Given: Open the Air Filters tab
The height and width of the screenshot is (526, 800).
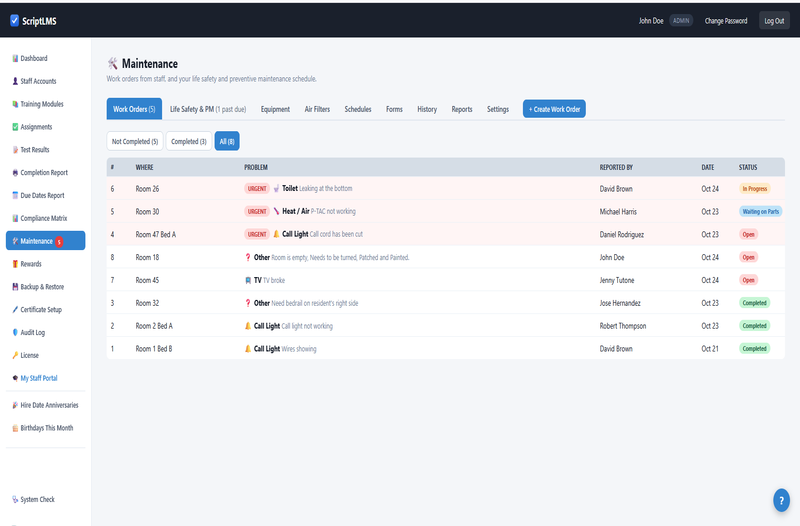Looking at the screenshot, I should click(317, 109).
